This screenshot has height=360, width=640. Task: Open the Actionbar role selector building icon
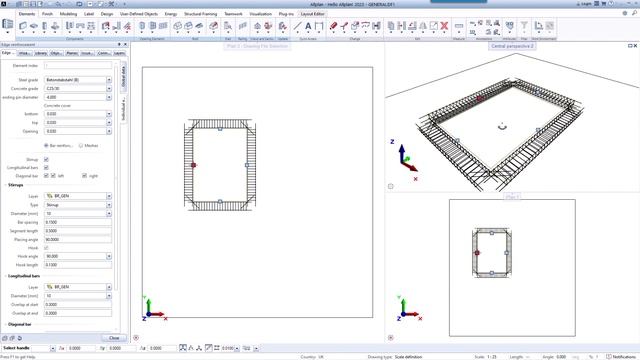coord(7,24)
